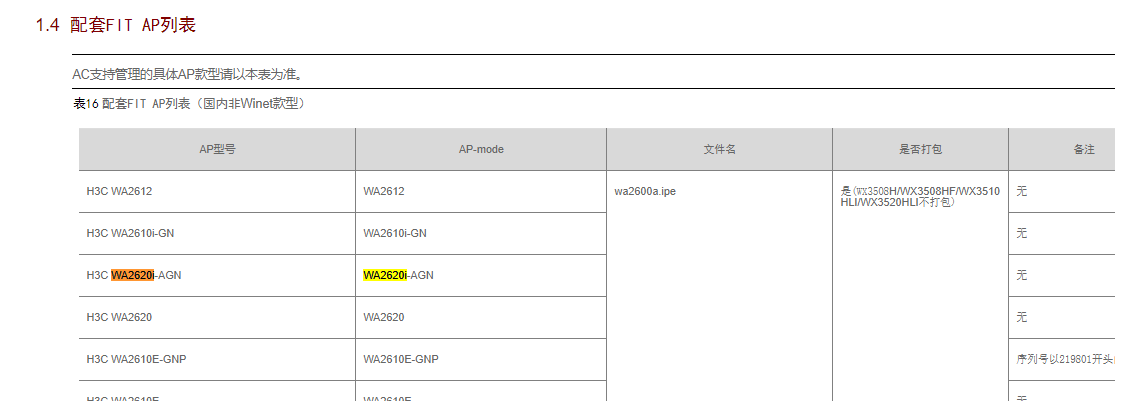This screenshot has height=401, width=1137.
Task: Select the WA2610E-GNP AP-mode cell
Action: (481, 360)
